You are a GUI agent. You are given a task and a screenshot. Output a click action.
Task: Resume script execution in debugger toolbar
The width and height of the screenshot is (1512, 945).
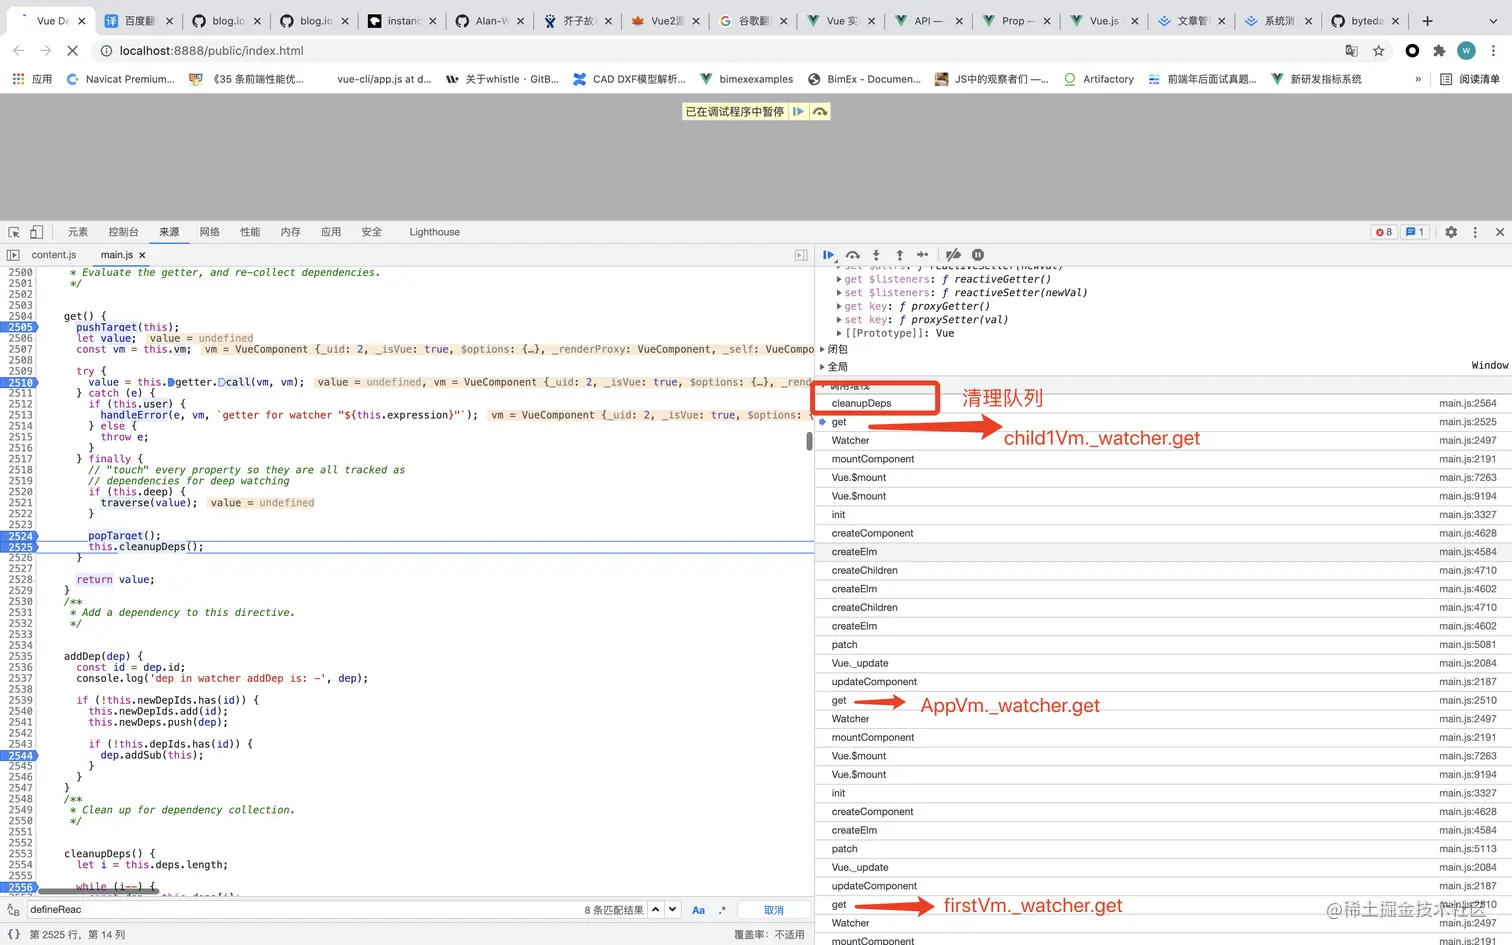click(828, 255)
